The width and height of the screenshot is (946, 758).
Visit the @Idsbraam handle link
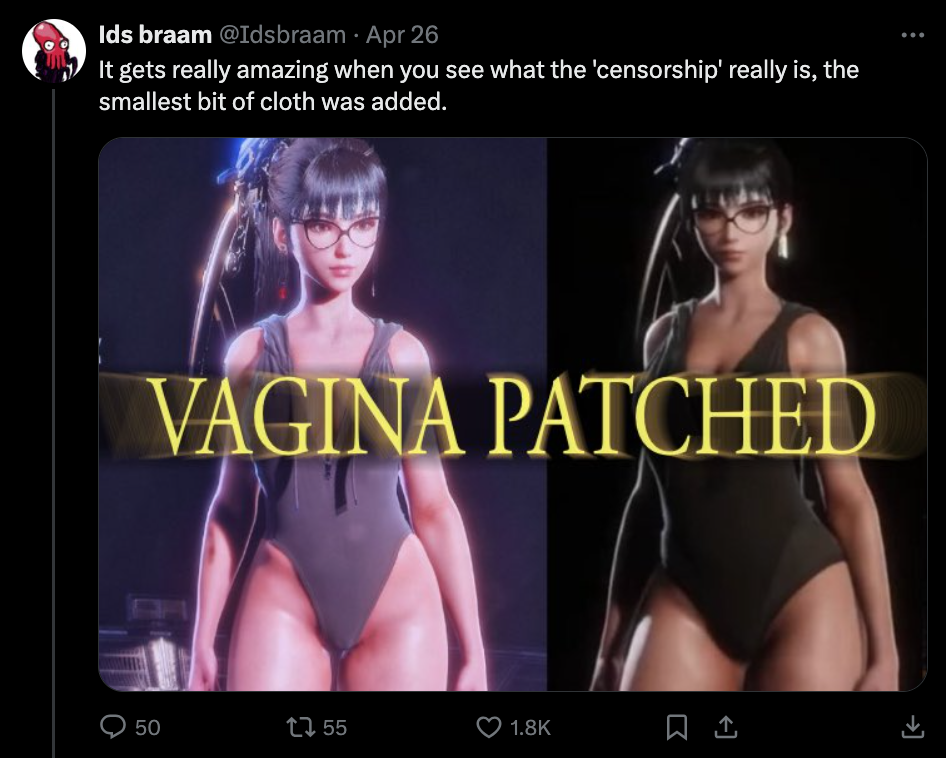[x=282, y=35]
